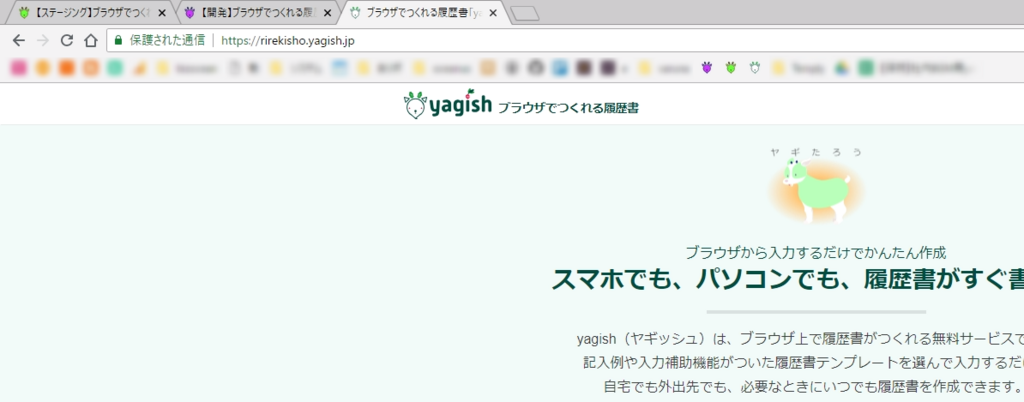Go back to the previous page
1024x402 pixels.
[x=18, y=40]
